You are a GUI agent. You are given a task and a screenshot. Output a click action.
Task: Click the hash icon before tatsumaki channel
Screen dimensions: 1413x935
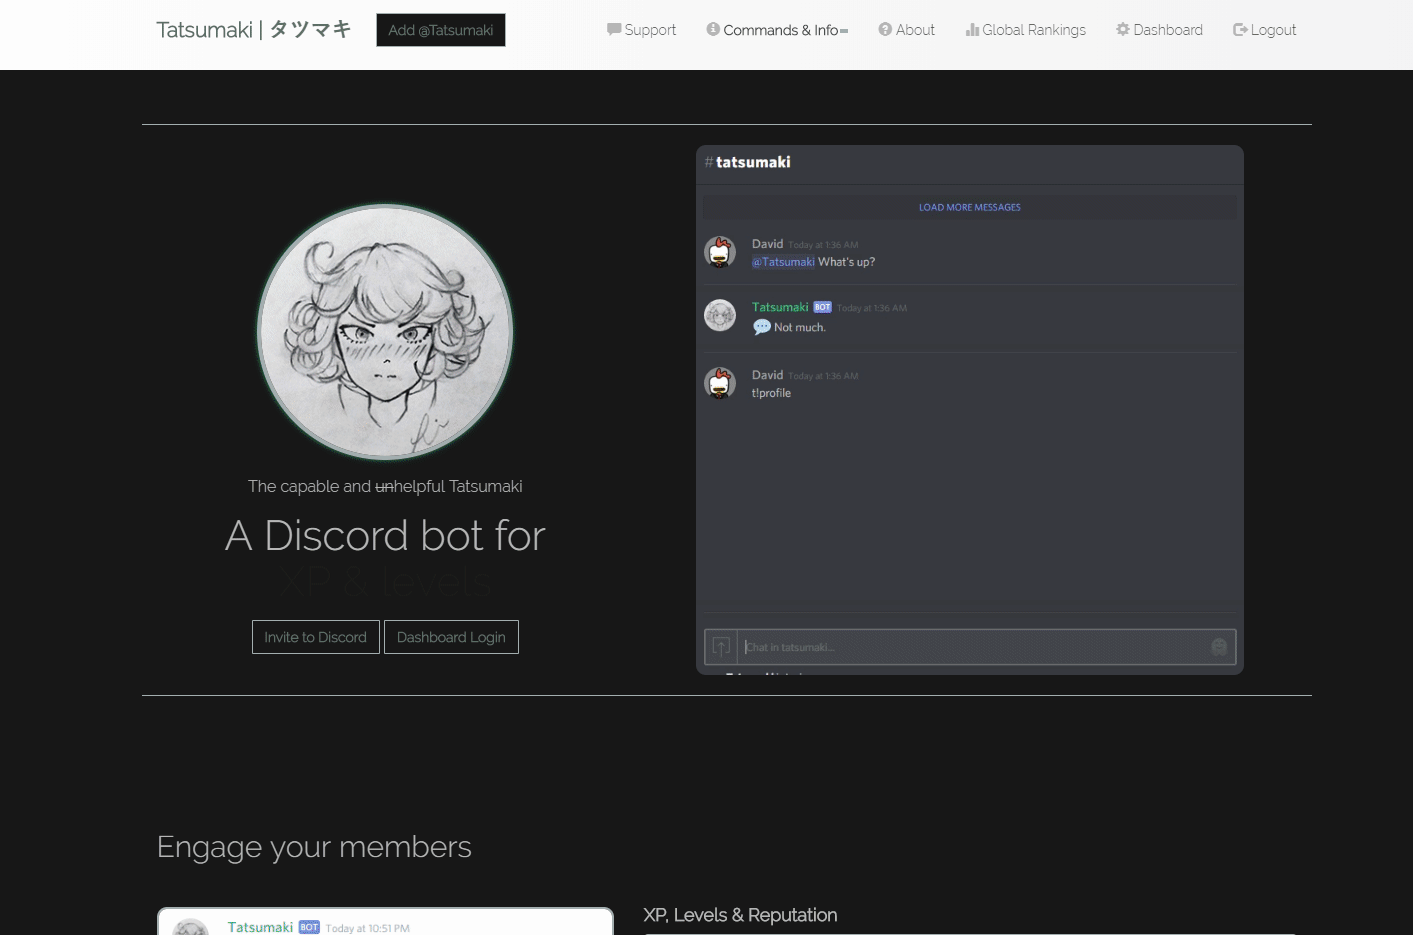coord(709,162)
